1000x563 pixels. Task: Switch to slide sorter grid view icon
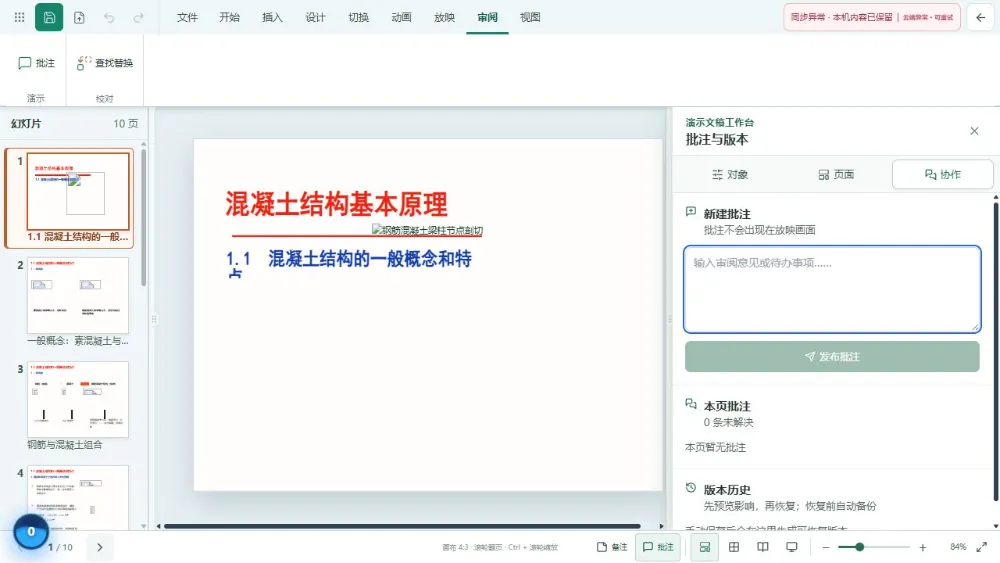734,547
